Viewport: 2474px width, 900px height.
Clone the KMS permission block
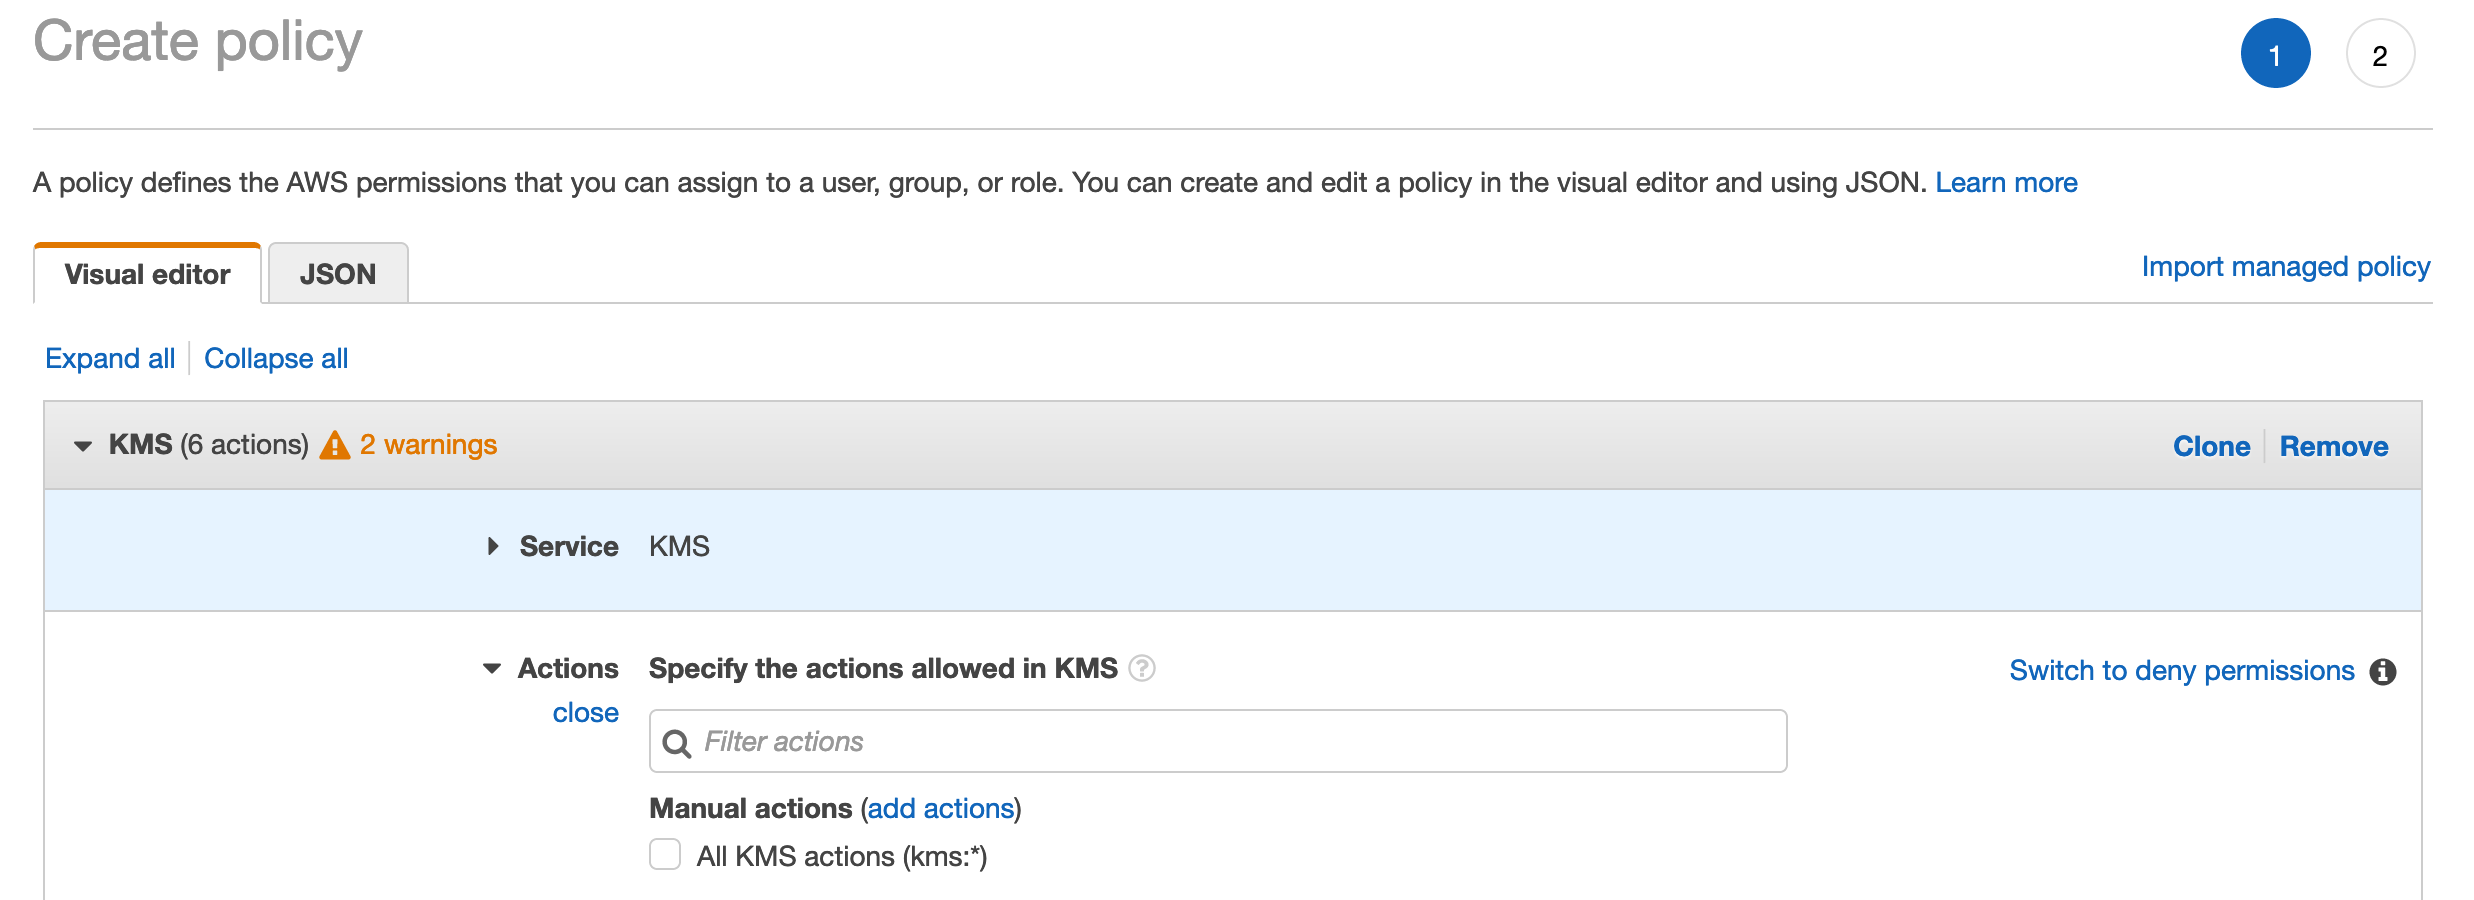(2211, 446)
